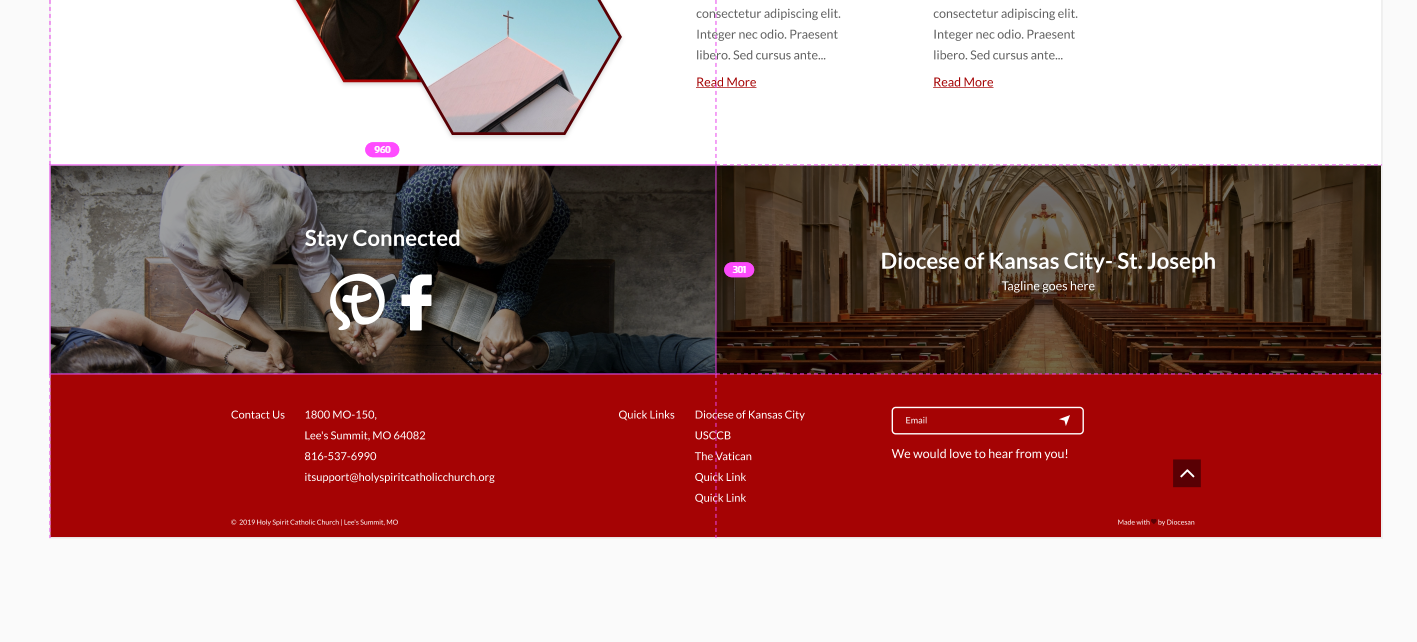Click the circular cross logo icon
Image resolution: width=1417 pixels, height=642 pixels.
(357, 301)
